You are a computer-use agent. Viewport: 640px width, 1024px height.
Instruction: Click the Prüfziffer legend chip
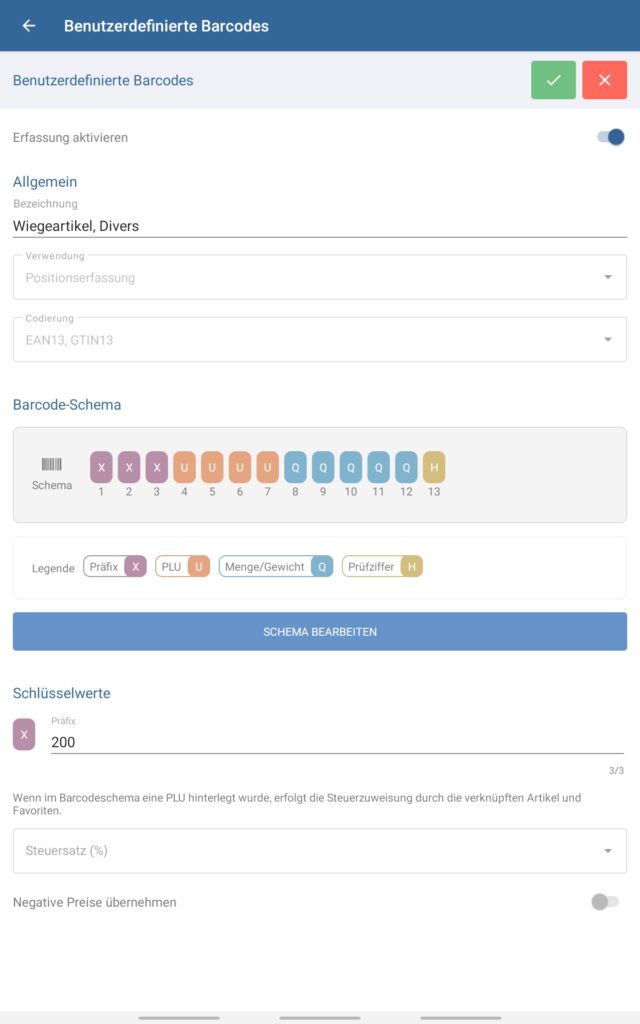point(383,567)
